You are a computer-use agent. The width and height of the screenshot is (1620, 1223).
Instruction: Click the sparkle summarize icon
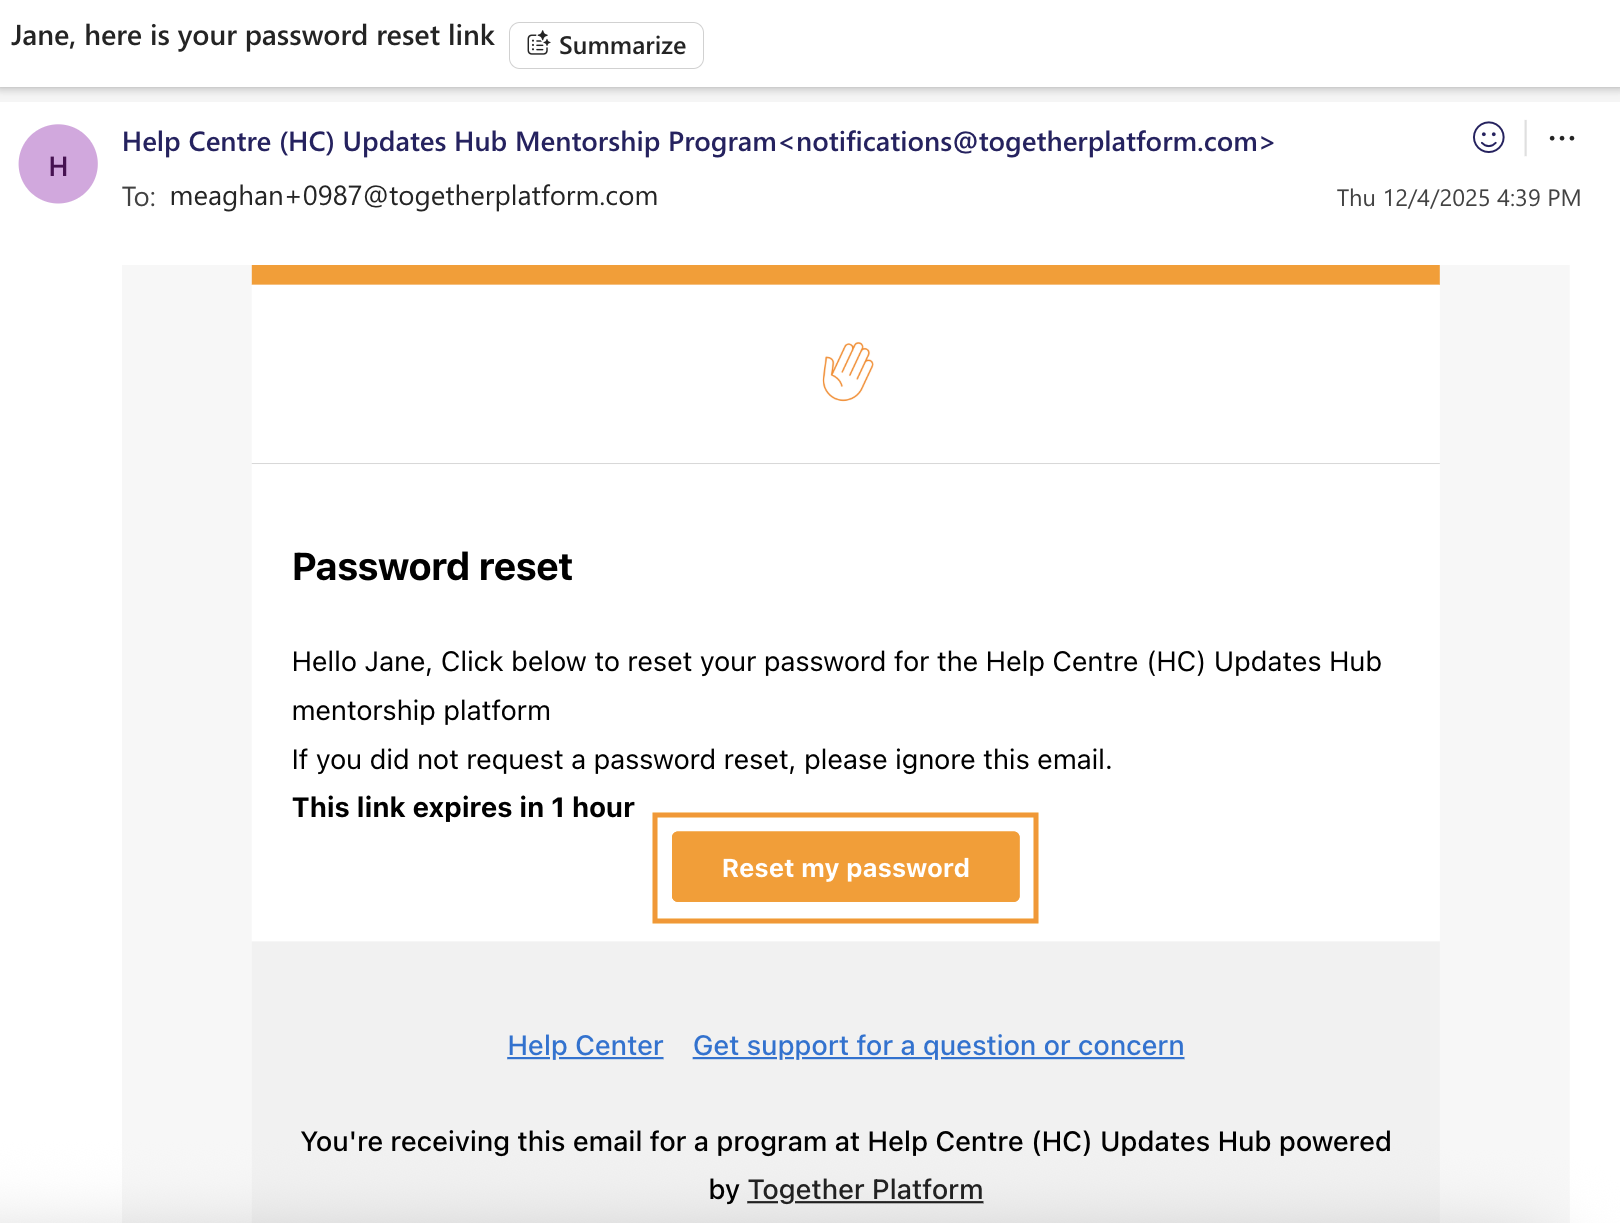coord(538,45)
